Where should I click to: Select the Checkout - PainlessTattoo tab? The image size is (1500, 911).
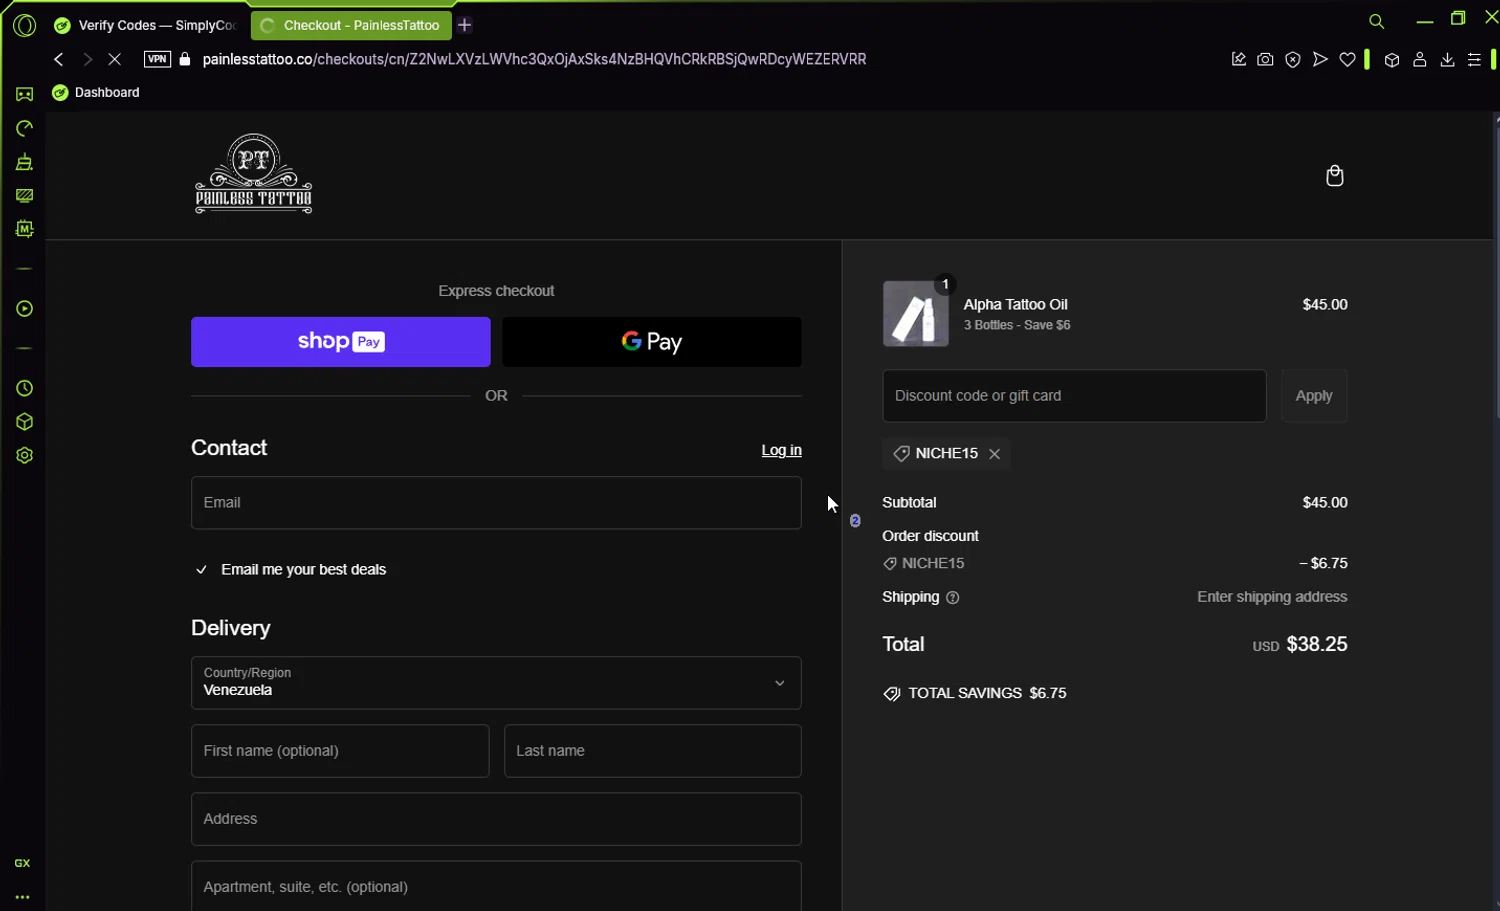[350, 25]
